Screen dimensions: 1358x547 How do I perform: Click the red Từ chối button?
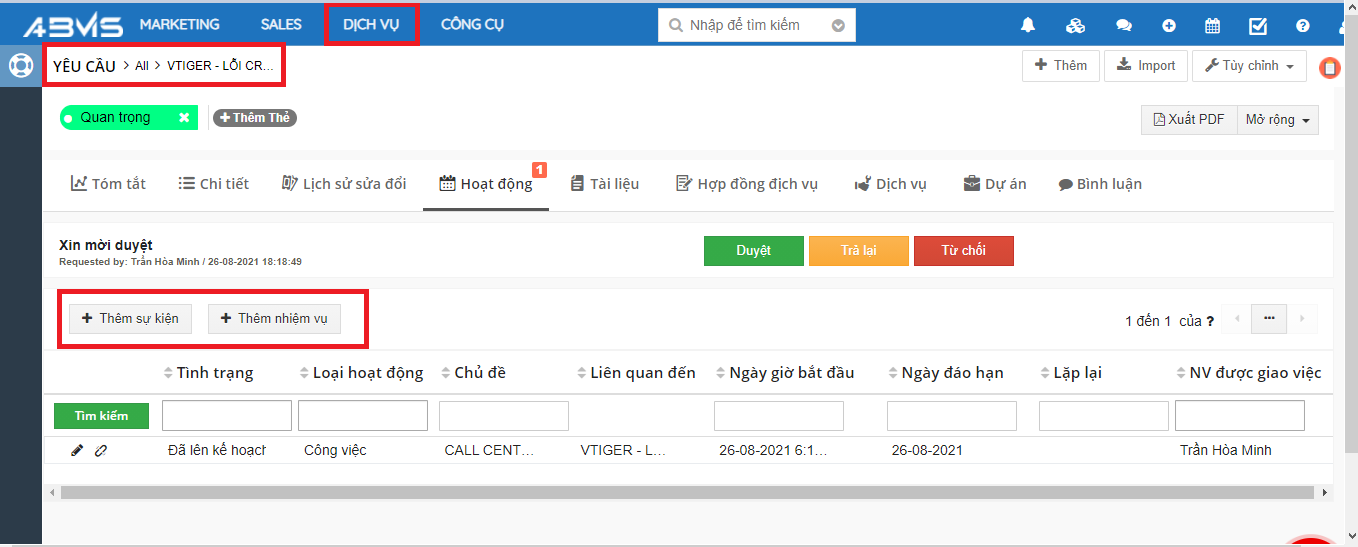click(x=963, y=251)
